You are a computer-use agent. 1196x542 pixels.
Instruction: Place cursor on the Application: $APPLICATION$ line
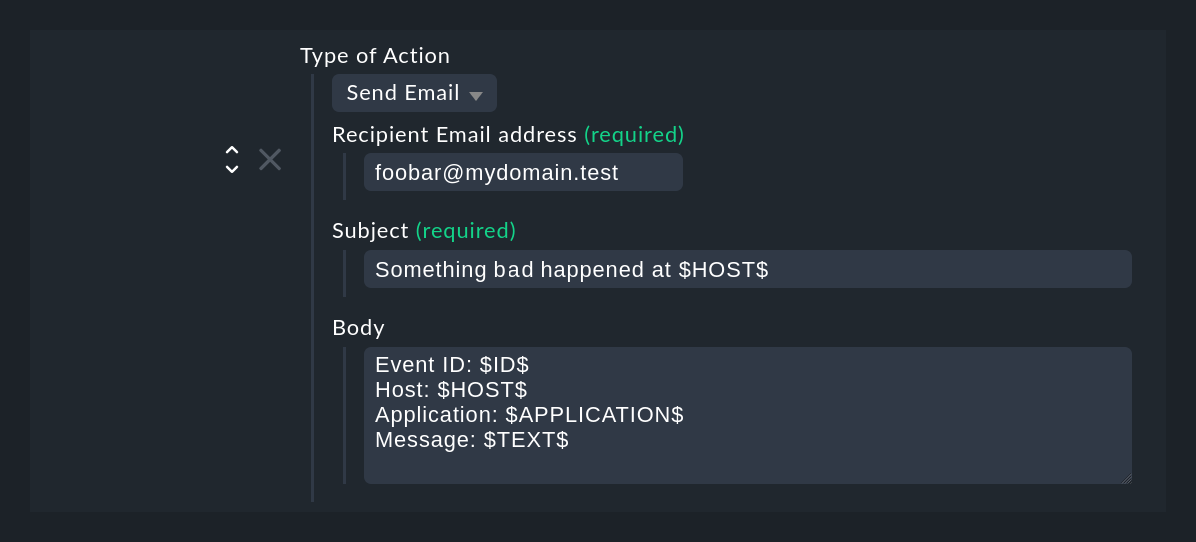(529, 414)
